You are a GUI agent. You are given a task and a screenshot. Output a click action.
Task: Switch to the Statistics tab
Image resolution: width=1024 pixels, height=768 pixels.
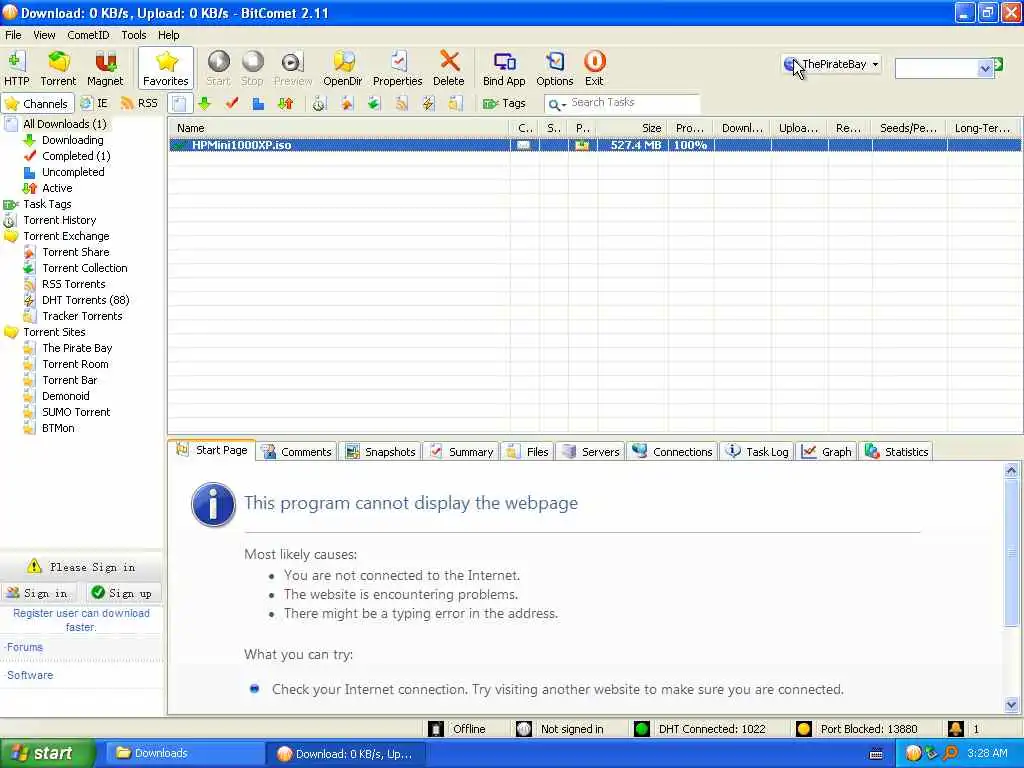pos(897,452)
